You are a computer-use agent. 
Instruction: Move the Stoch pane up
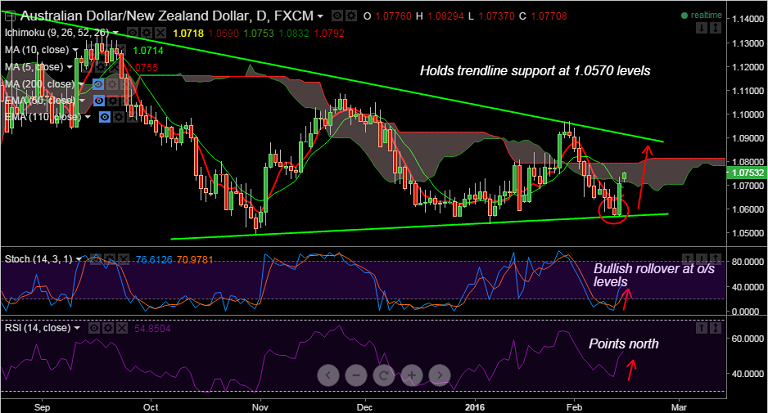688,258
